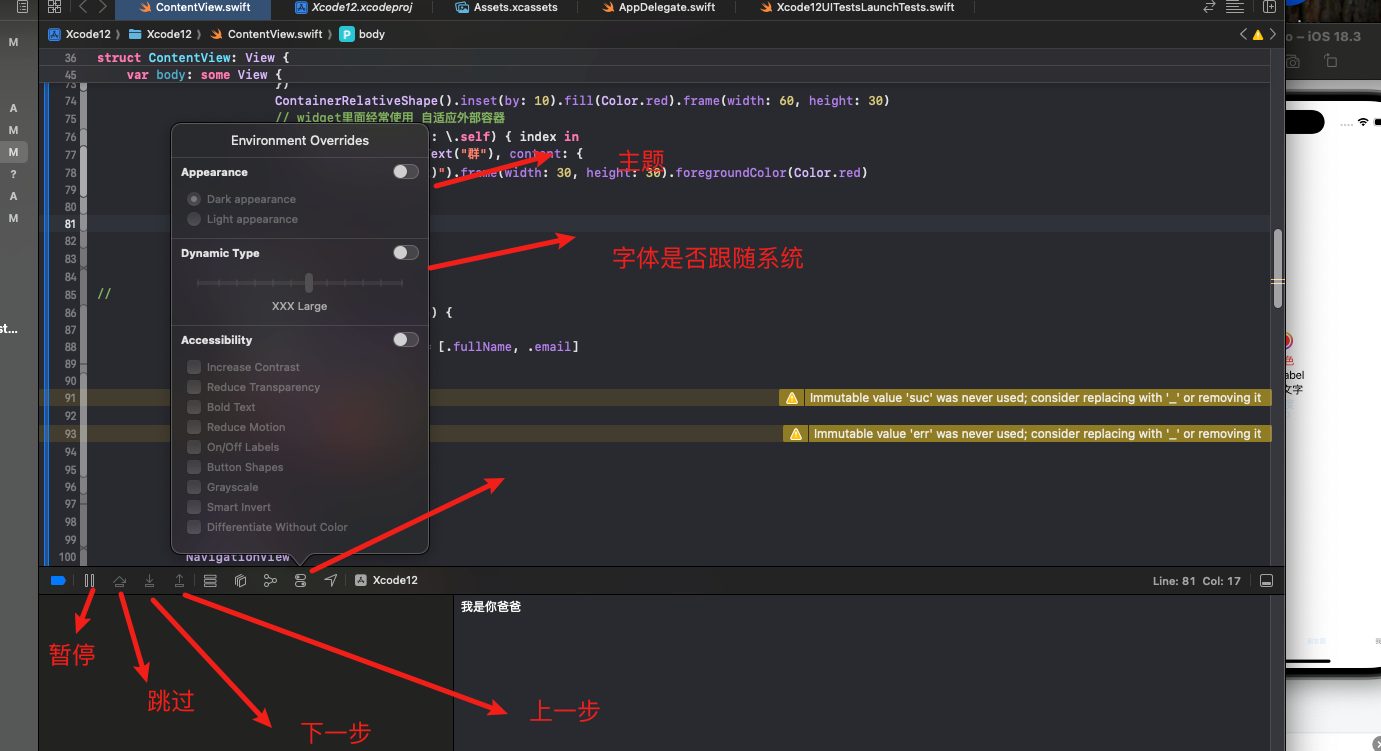Enable the Dynamic Type override switch
1381x751 pixels.
click(405, 252)
